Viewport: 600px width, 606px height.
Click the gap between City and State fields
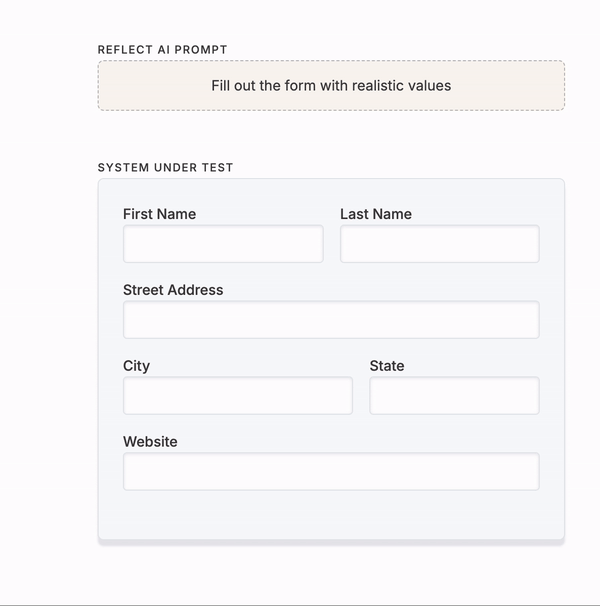coord(361,396)
